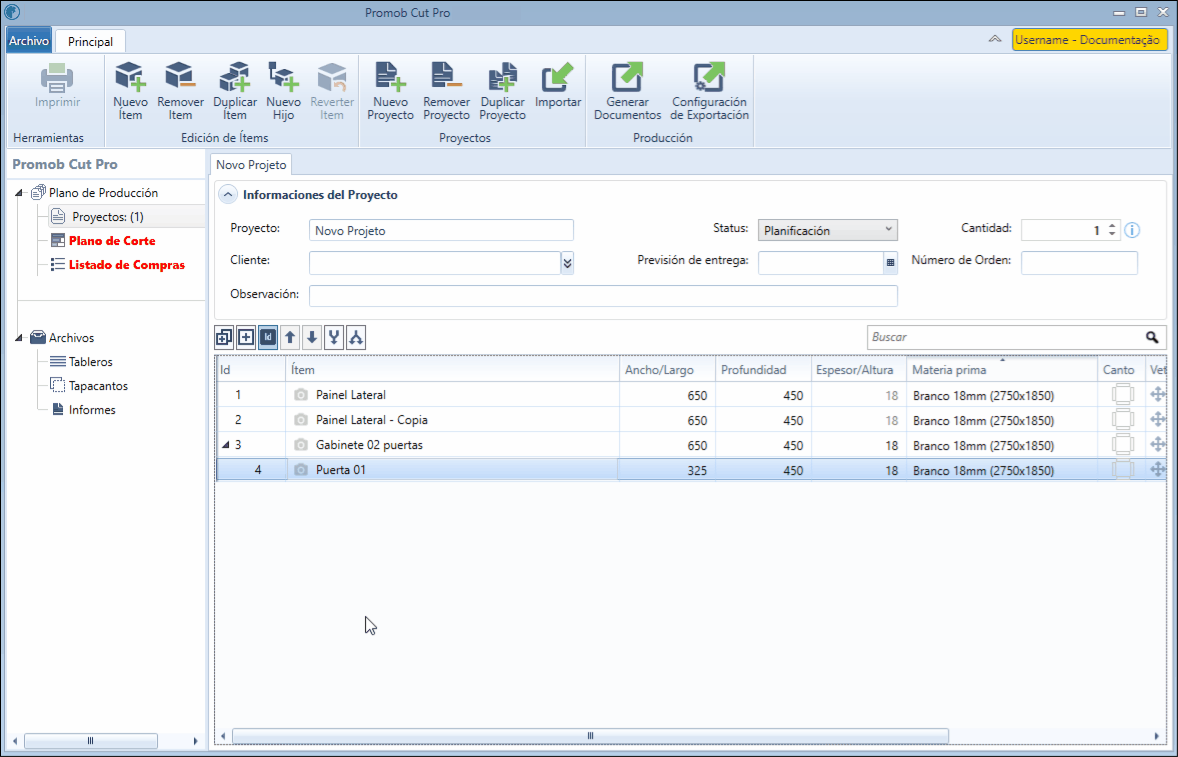Screen dimensions: 1178x757
Task: Increase the Cantidad value with the up arrow
Action: coord(1113,226)
